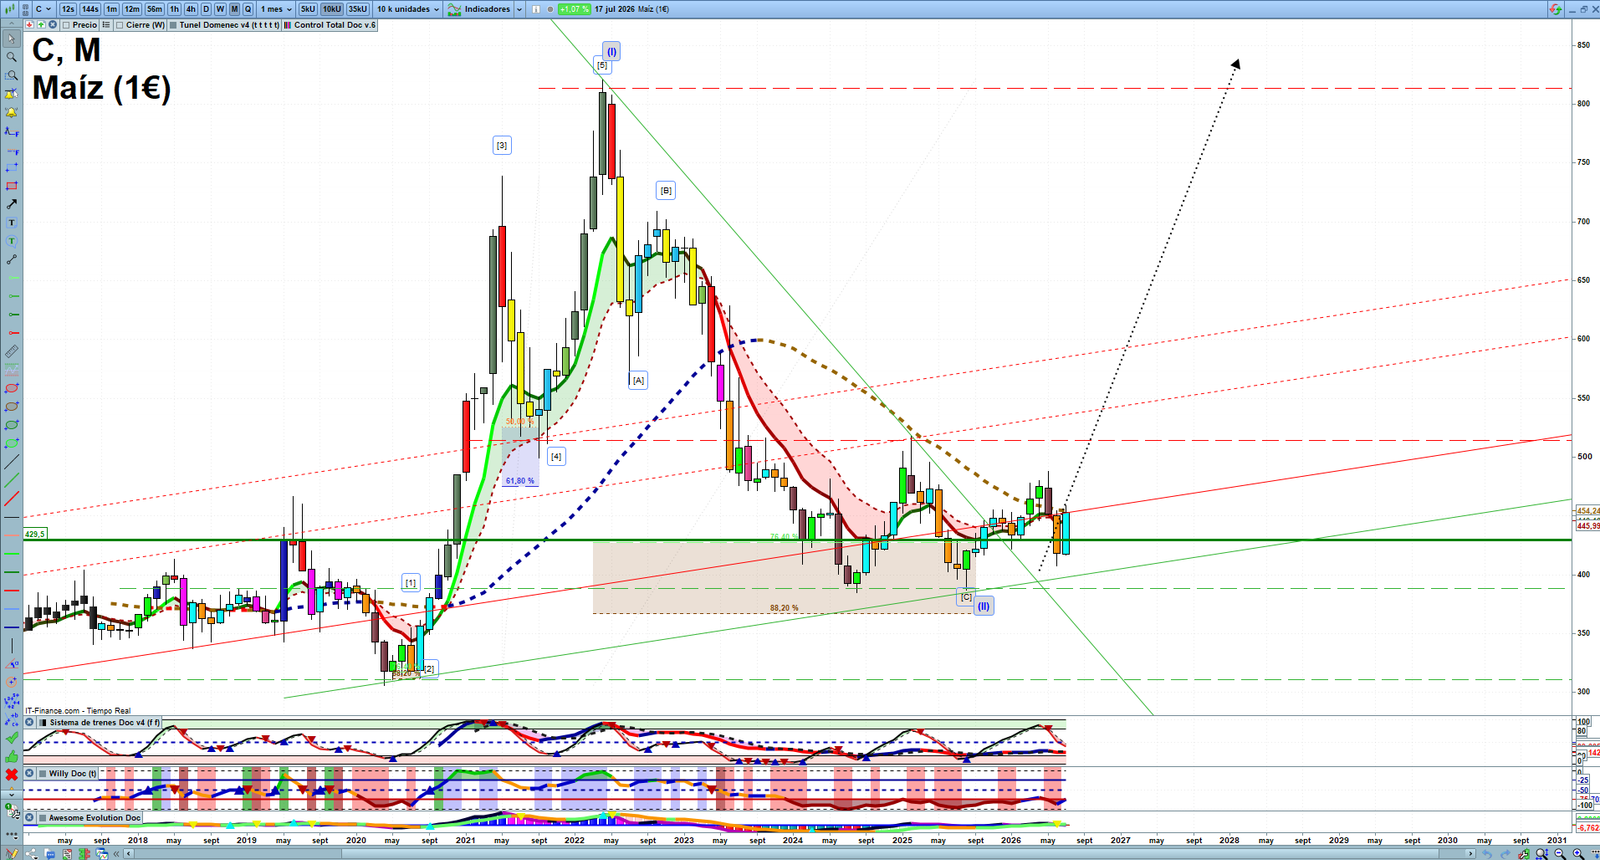Open the 1 mes timeframe dropdown
The width and height of the screenshot is (1600, 860).
[x=276, y=9]
